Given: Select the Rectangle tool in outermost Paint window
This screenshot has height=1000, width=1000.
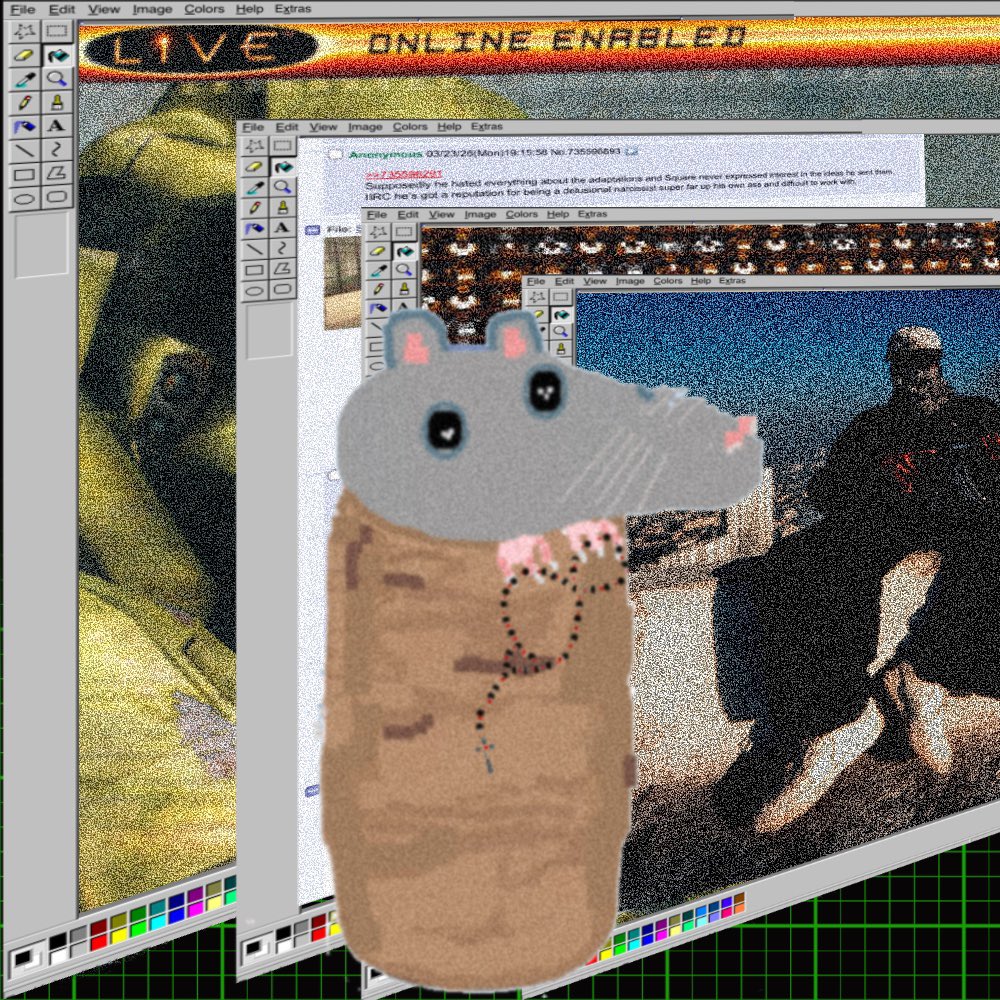Looking at the screenshot, I should coord(24,174).
